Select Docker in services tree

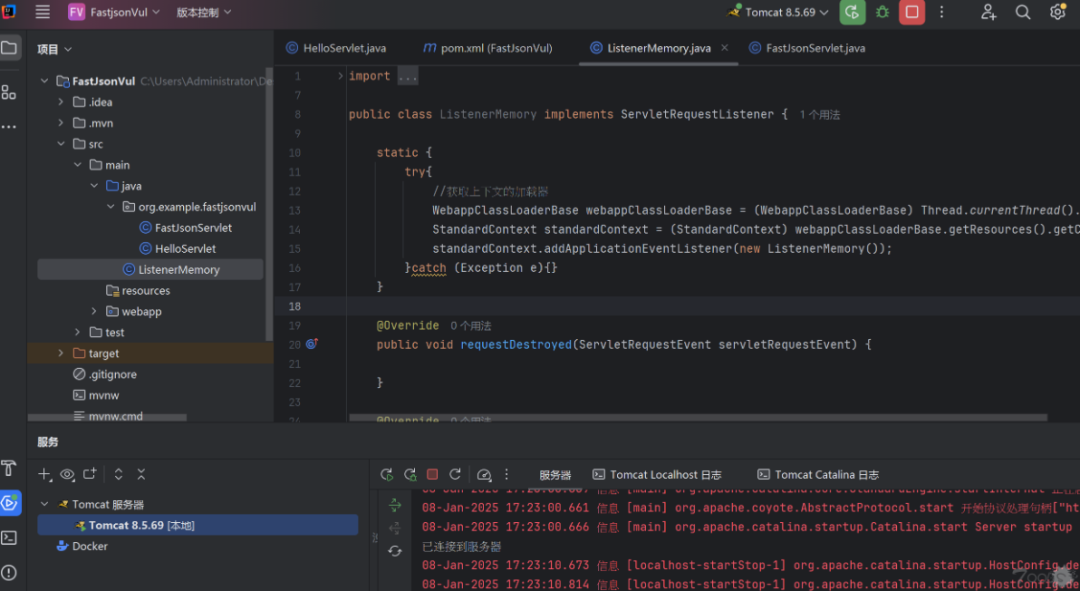pos(82,546)
